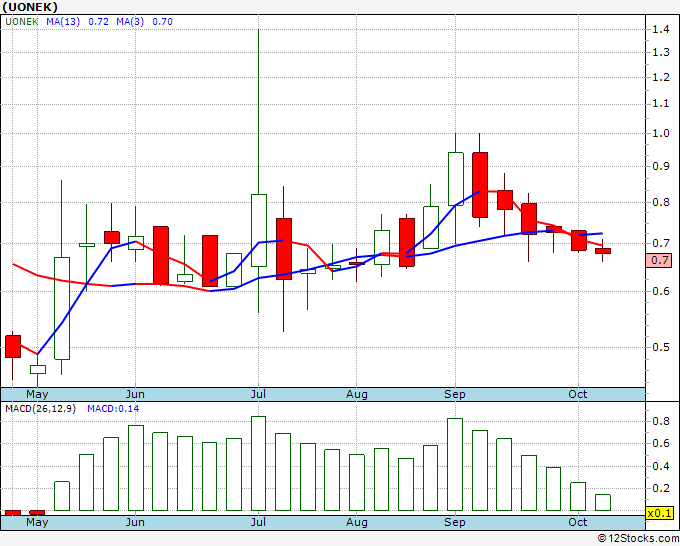Click the MA(13) 0.72 legend entry
Screen dimensions: 680x546
(x=78, y=21)
